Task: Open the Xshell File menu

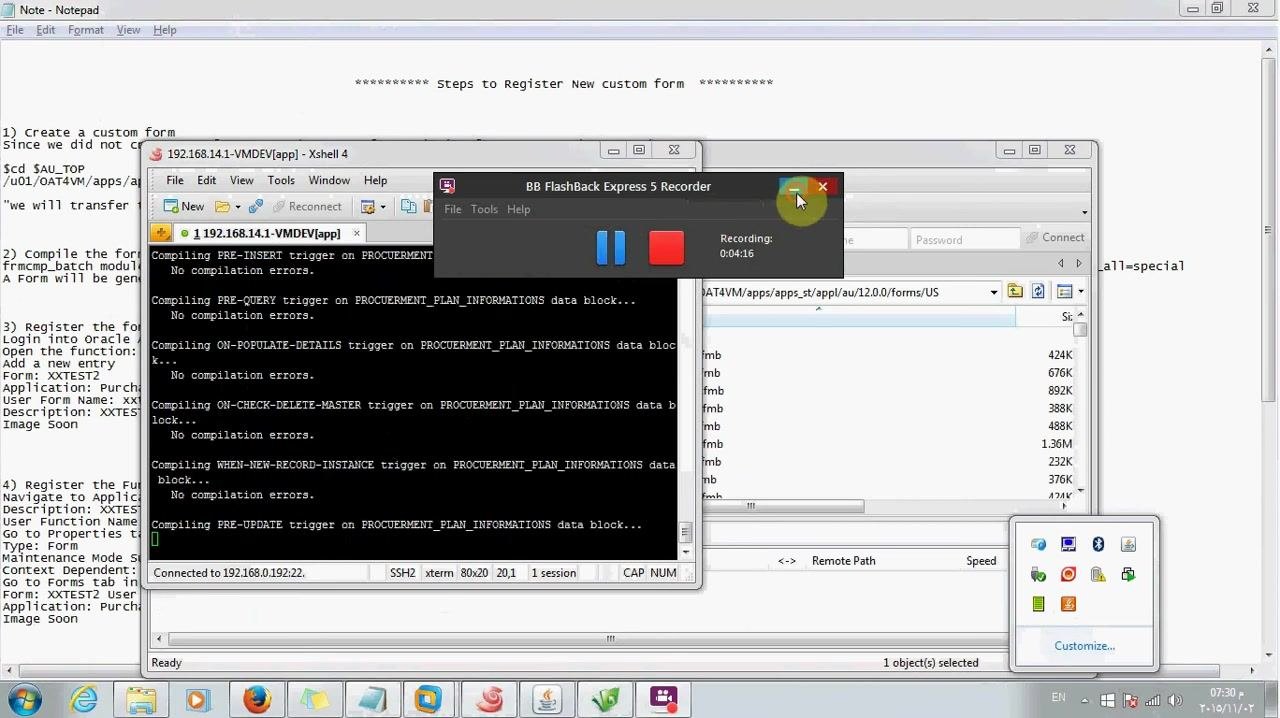Action: [x=175, y=180]
